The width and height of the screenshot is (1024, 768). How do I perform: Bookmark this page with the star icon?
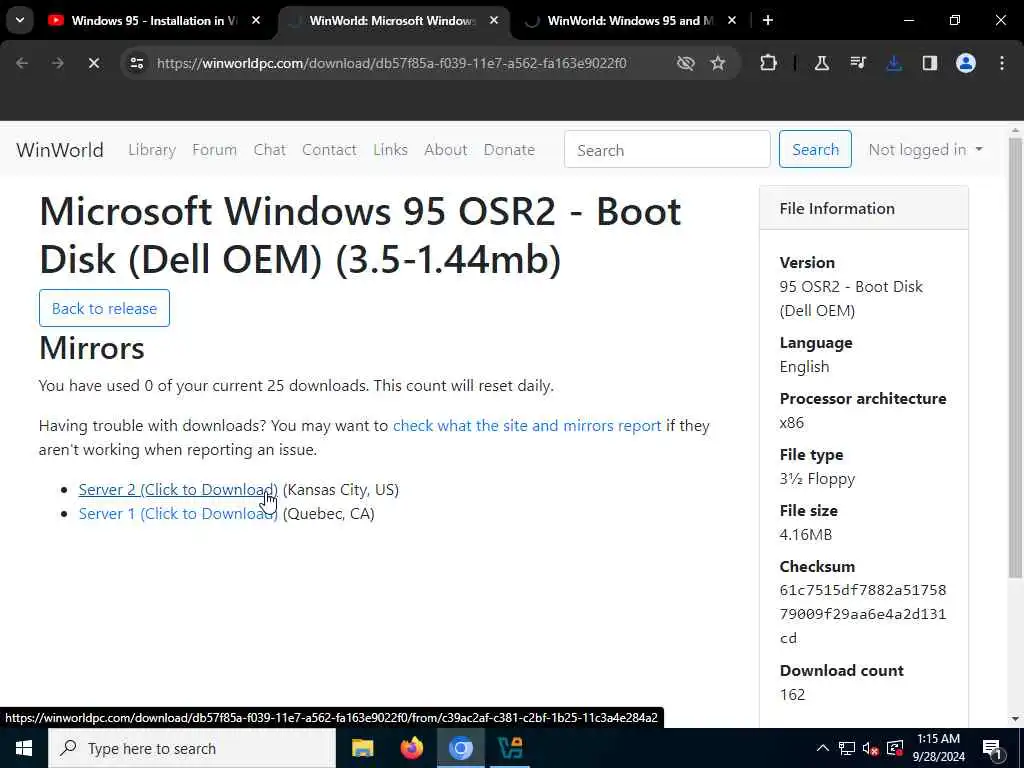[718, 63]
